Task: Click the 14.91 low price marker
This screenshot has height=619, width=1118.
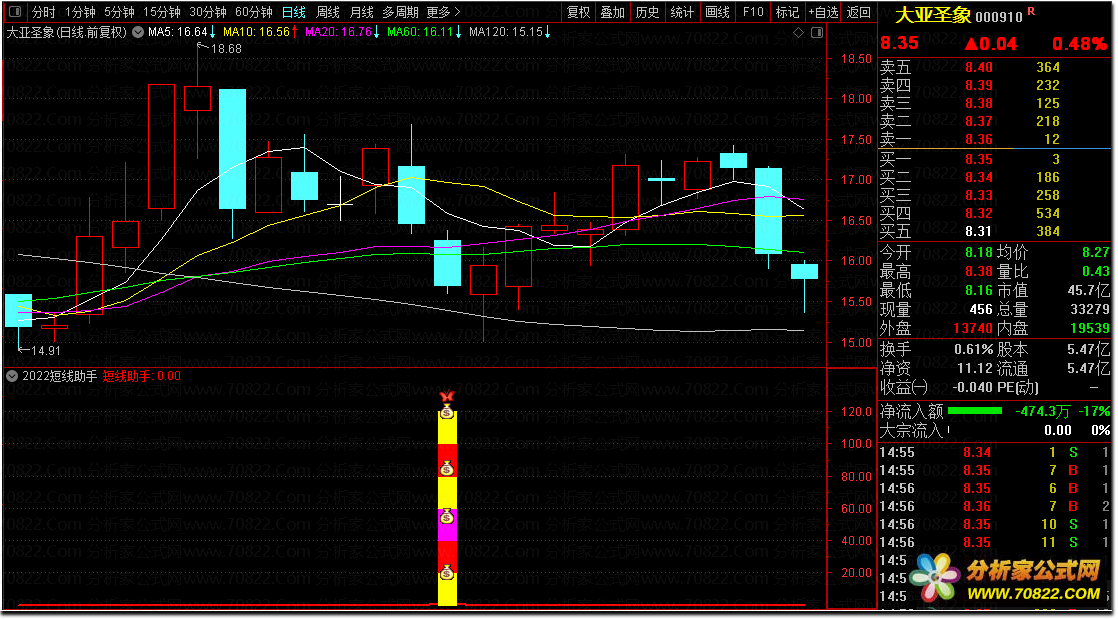Action: [46, 350]
